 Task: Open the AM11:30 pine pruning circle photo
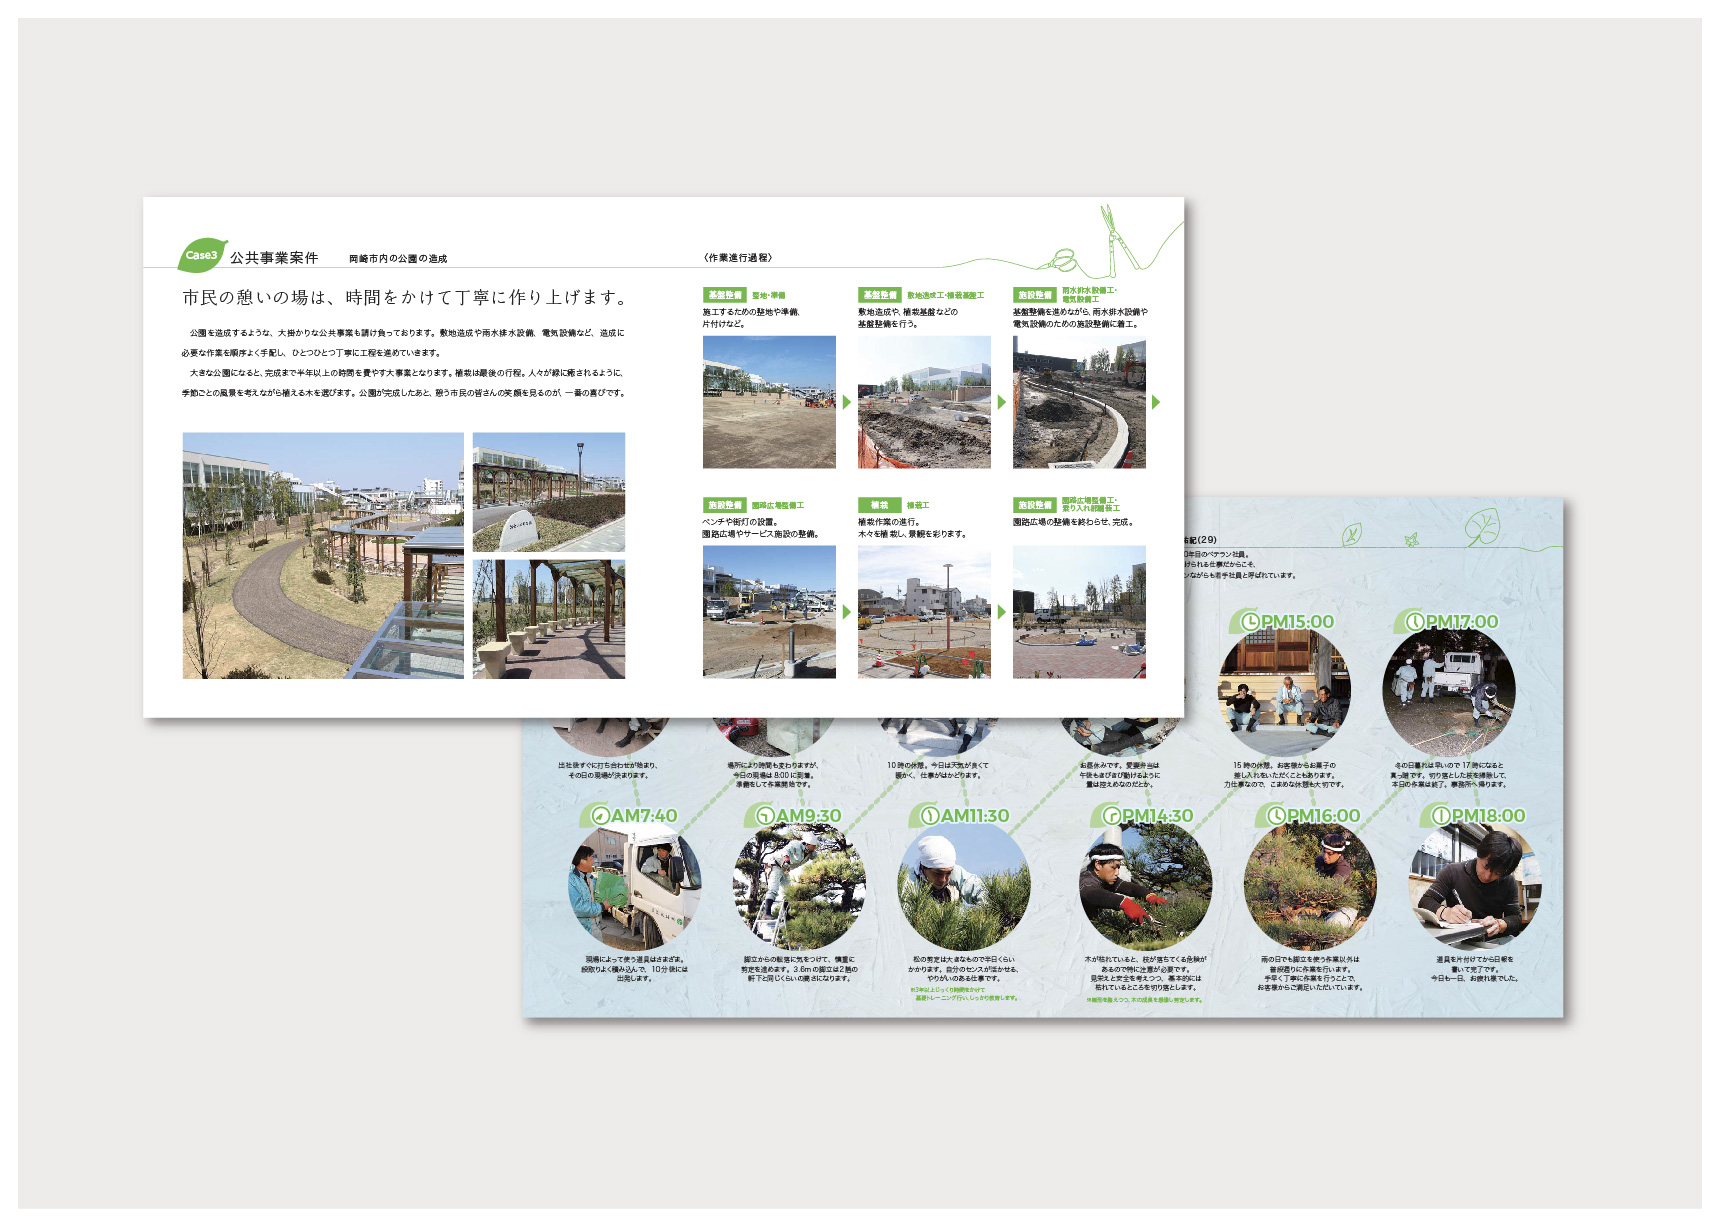pyautogui.click(x=964, y=884)
